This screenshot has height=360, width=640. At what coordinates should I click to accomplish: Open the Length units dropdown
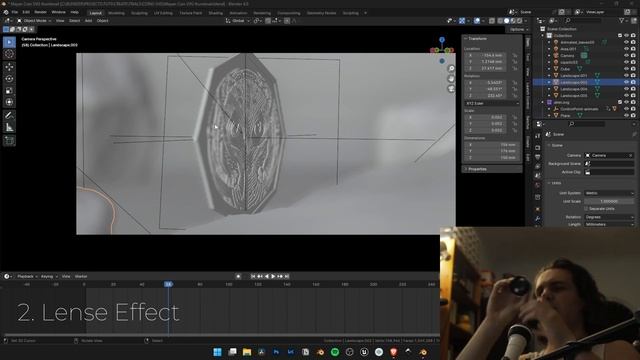click(x=609, y=224)
